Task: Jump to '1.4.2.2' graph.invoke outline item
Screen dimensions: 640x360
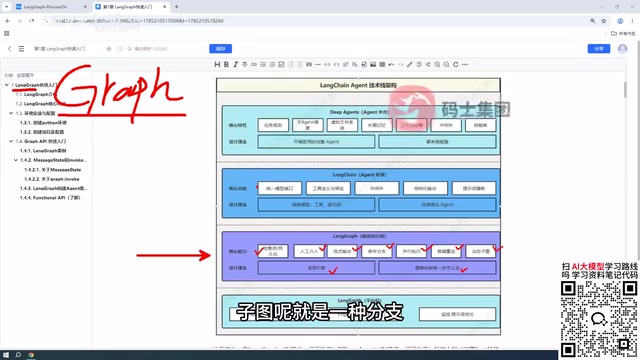Action: coord(52,179)
